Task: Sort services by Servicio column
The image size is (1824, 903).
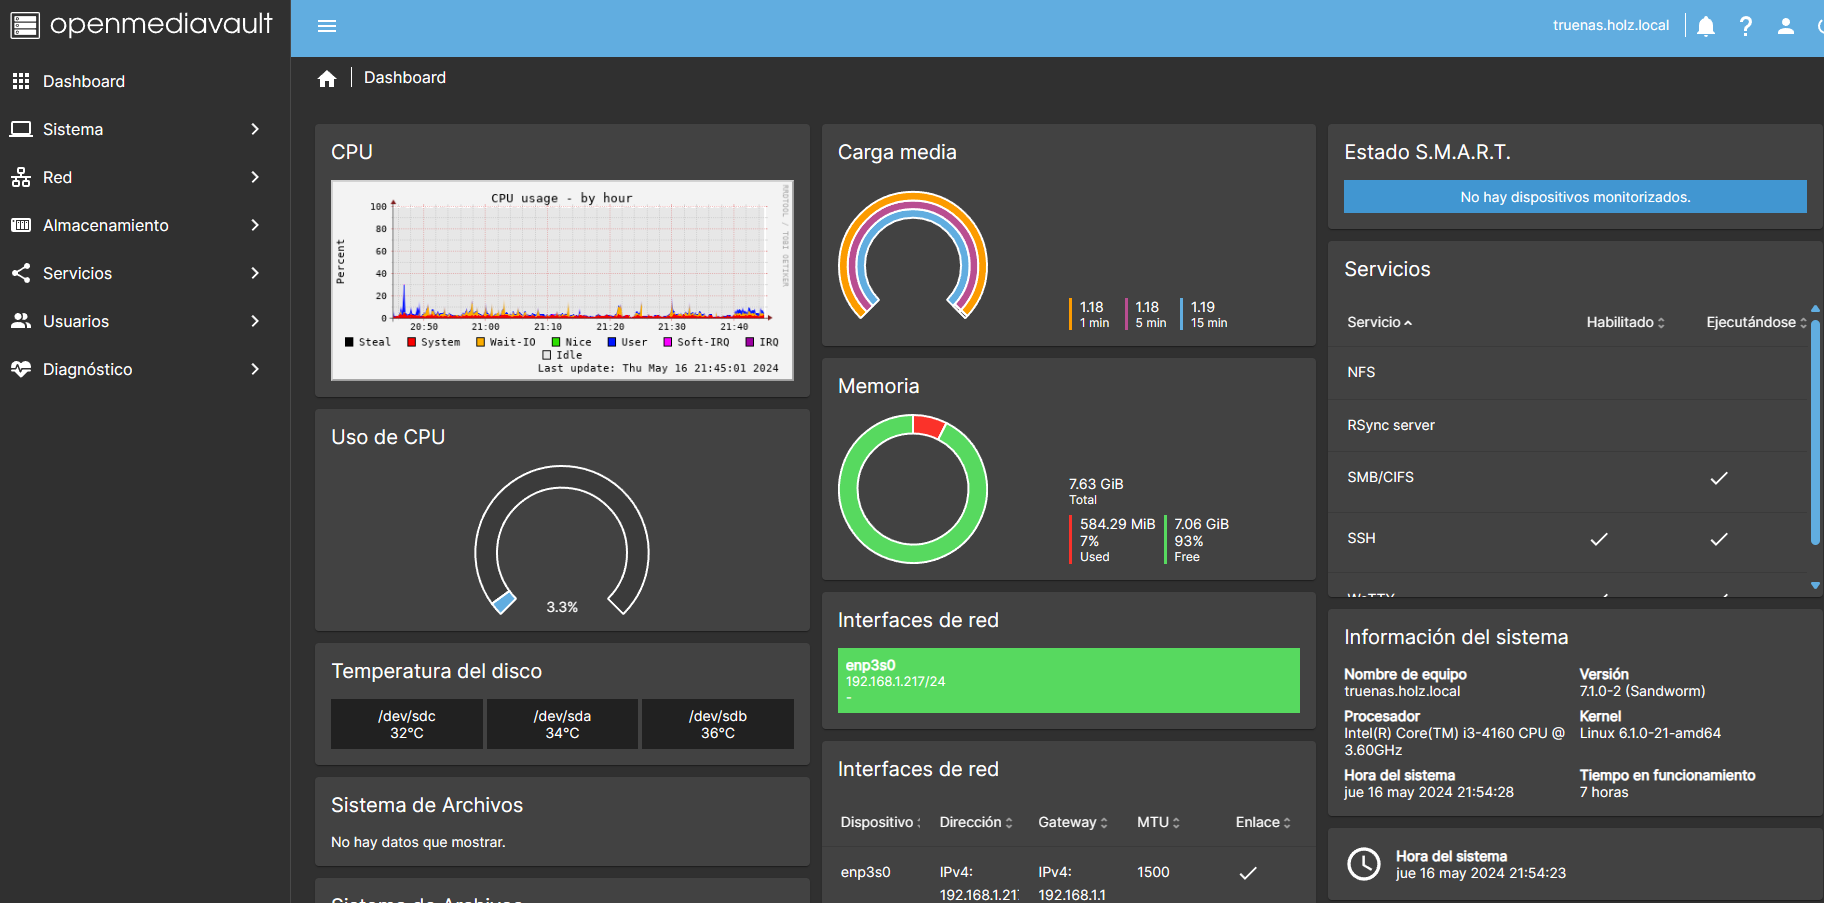Action: pos(1379,322)
